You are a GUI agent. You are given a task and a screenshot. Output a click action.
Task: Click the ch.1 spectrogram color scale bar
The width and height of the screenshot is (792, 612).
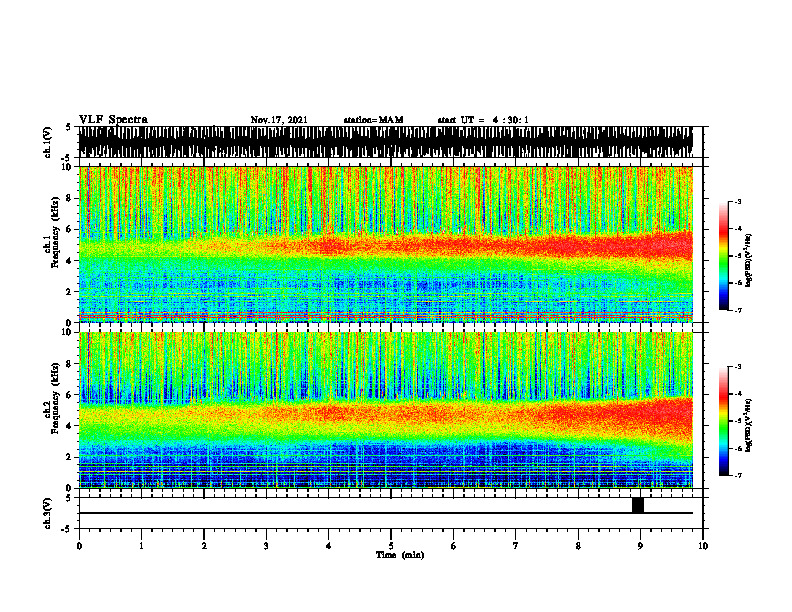pos(723,256)
